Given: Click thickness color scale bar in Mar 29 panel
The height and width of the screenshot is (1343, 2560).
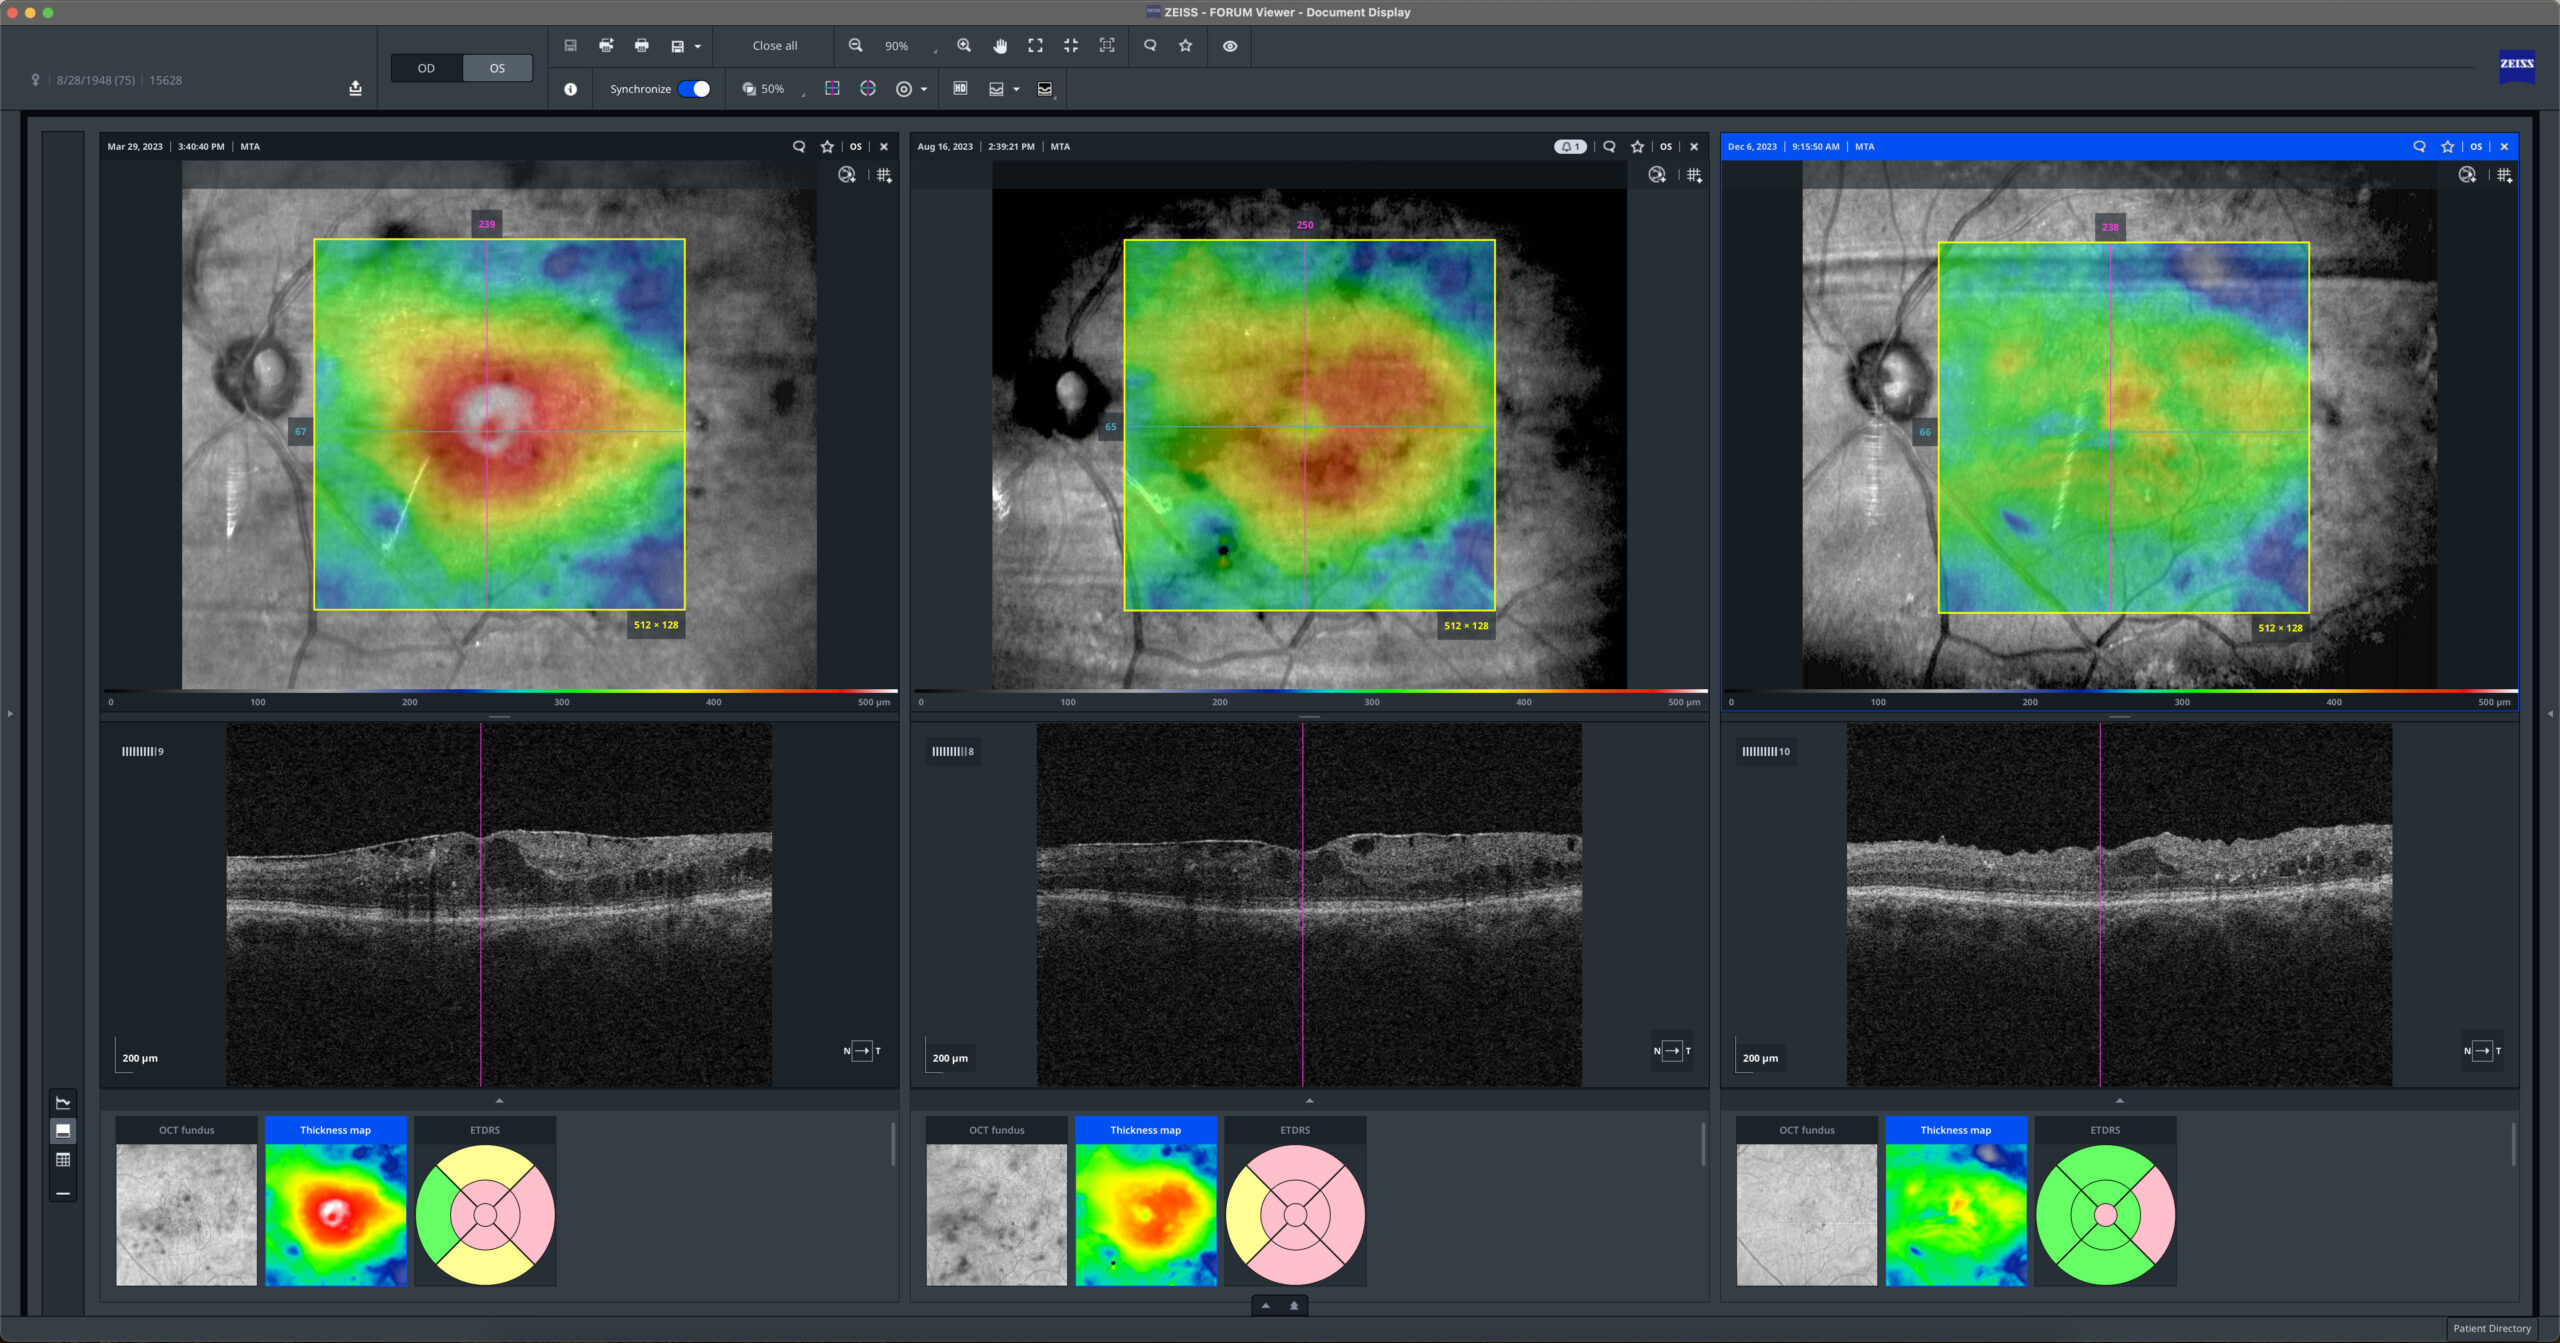Looking at the screenshot, I should pyautogui.click(x=500, y=691).
